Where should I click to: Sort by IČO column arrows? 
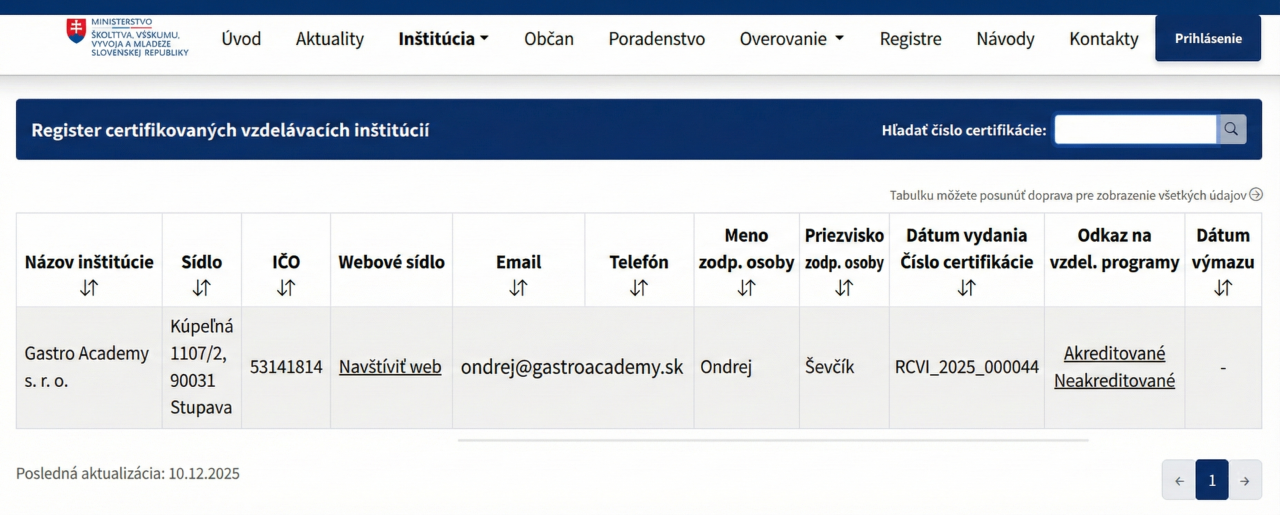coord(286,288)
